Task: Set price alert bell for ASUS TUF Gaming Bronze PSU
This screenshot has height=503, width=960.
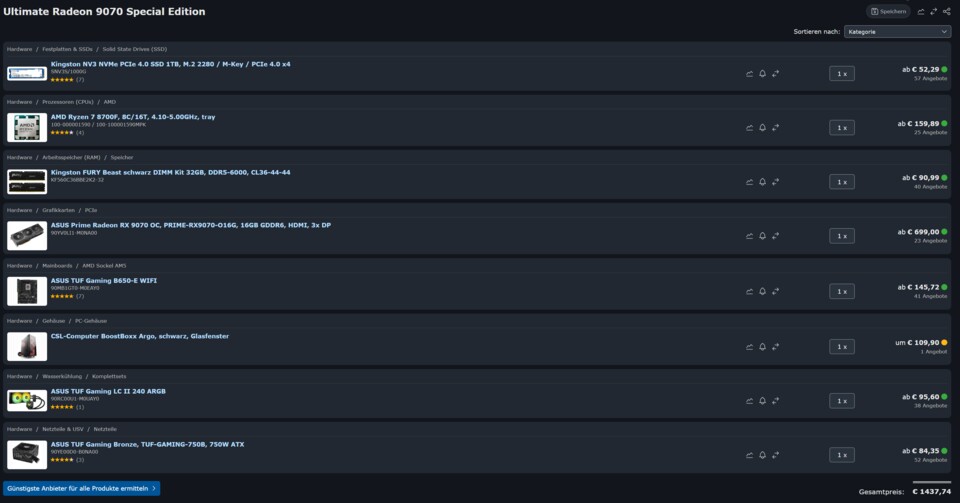Action: (762, 455)
